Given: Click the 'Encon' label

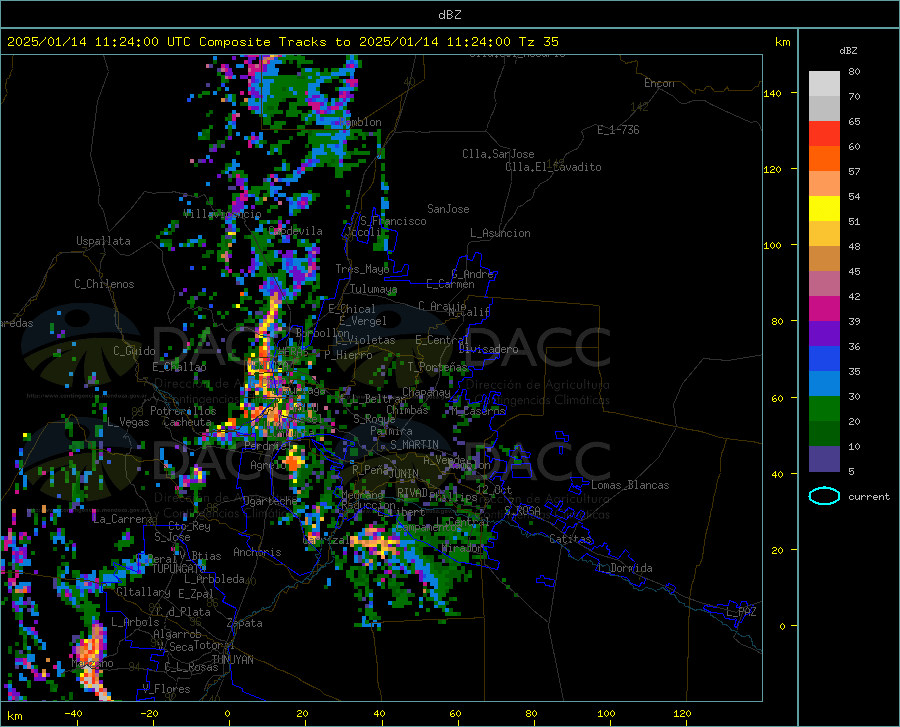Looking at the screenshot, I should pos(659,83).
